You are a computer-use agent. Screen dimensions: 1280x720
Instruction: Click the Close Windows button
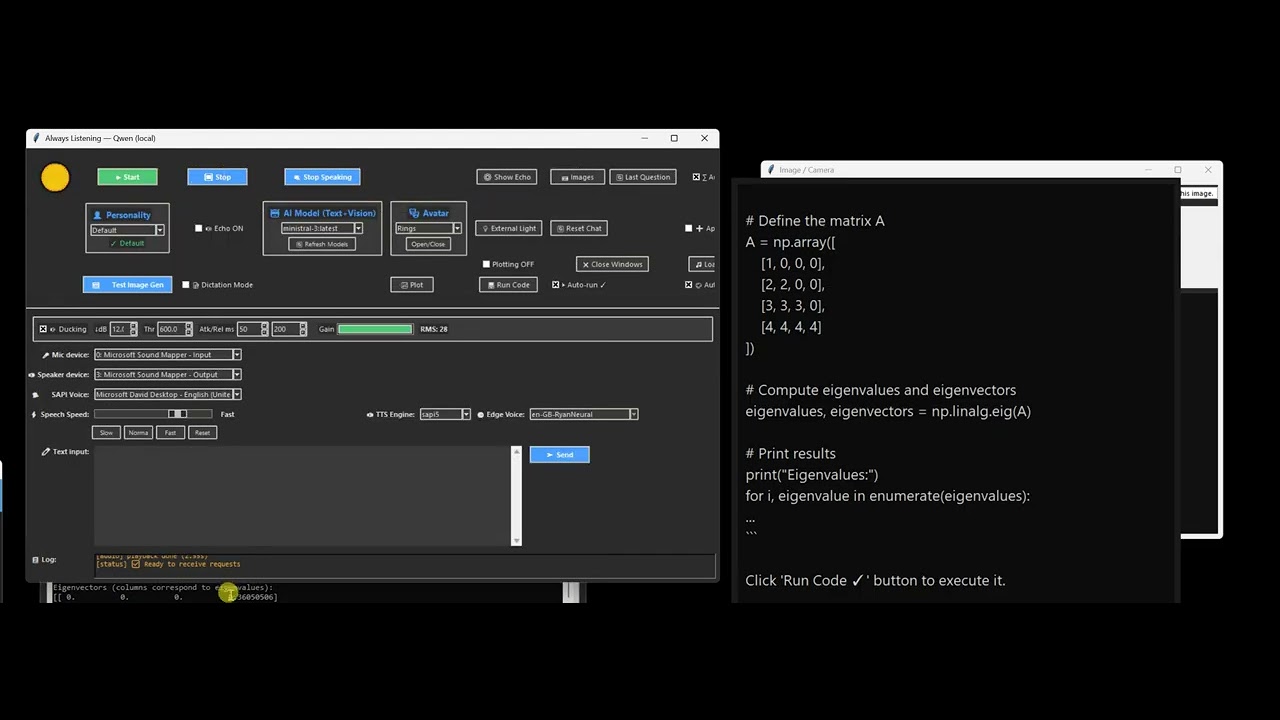coord(612,264)
